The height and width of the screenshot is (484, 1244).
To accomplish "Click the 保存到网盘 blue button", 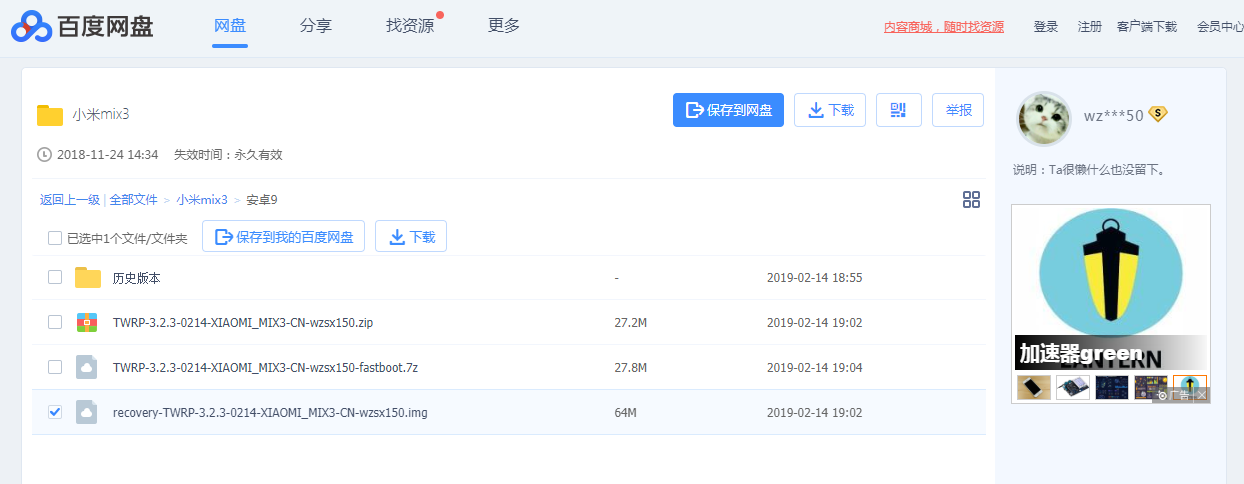I will [728, 110].
